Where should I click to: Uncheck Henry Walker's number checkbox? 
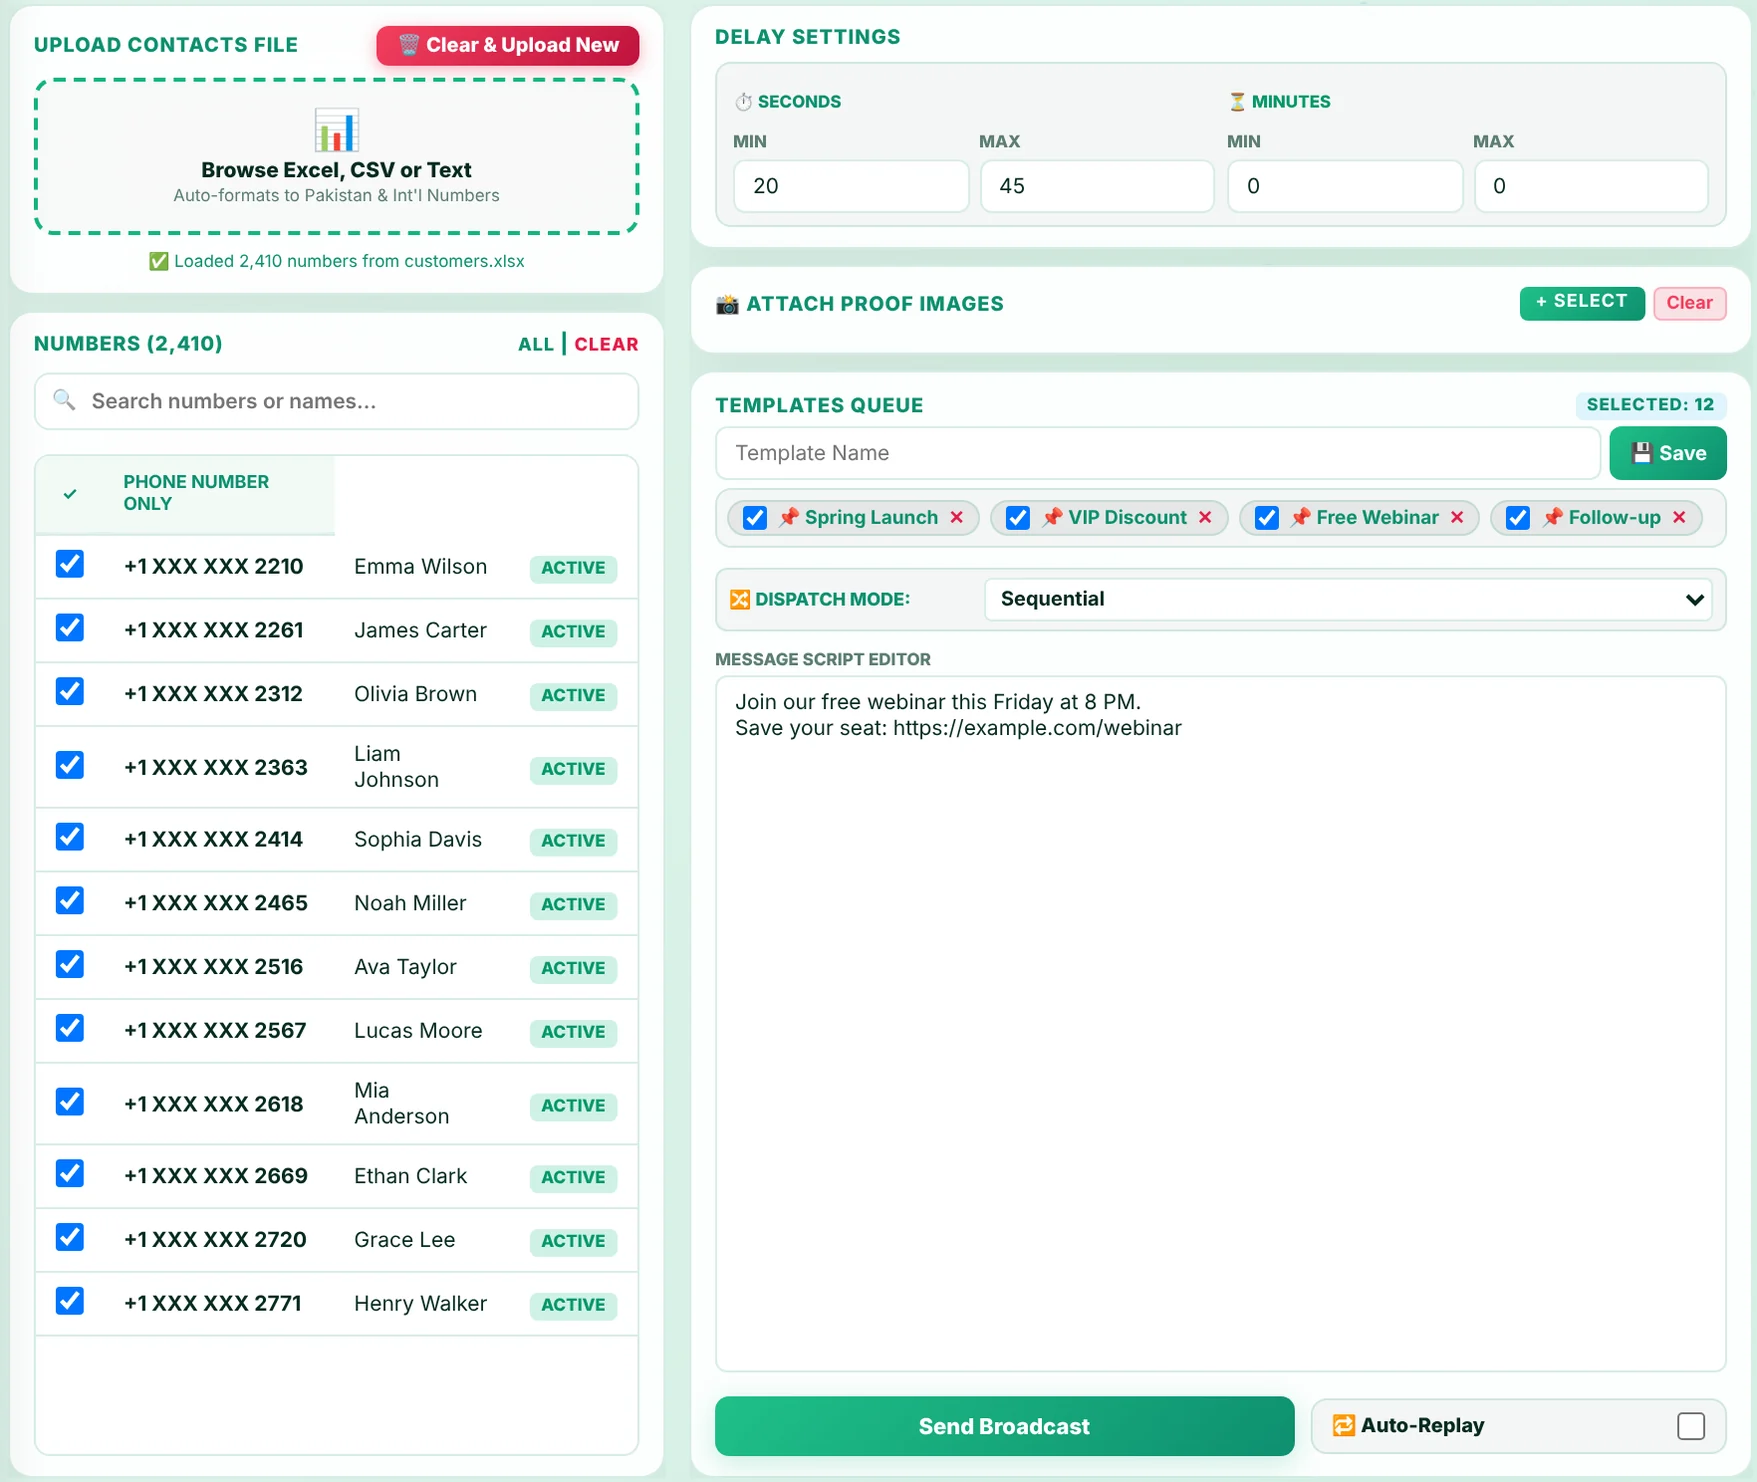70,1301
